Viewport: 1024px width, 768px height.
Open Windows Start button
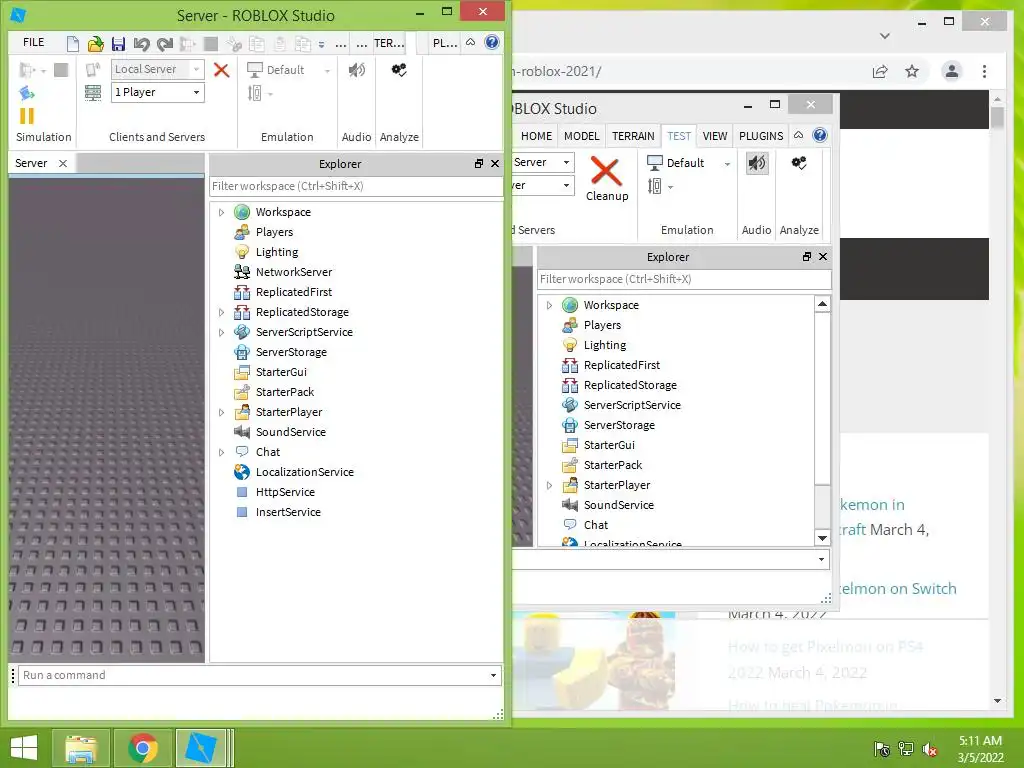click(x=24, y=748)
